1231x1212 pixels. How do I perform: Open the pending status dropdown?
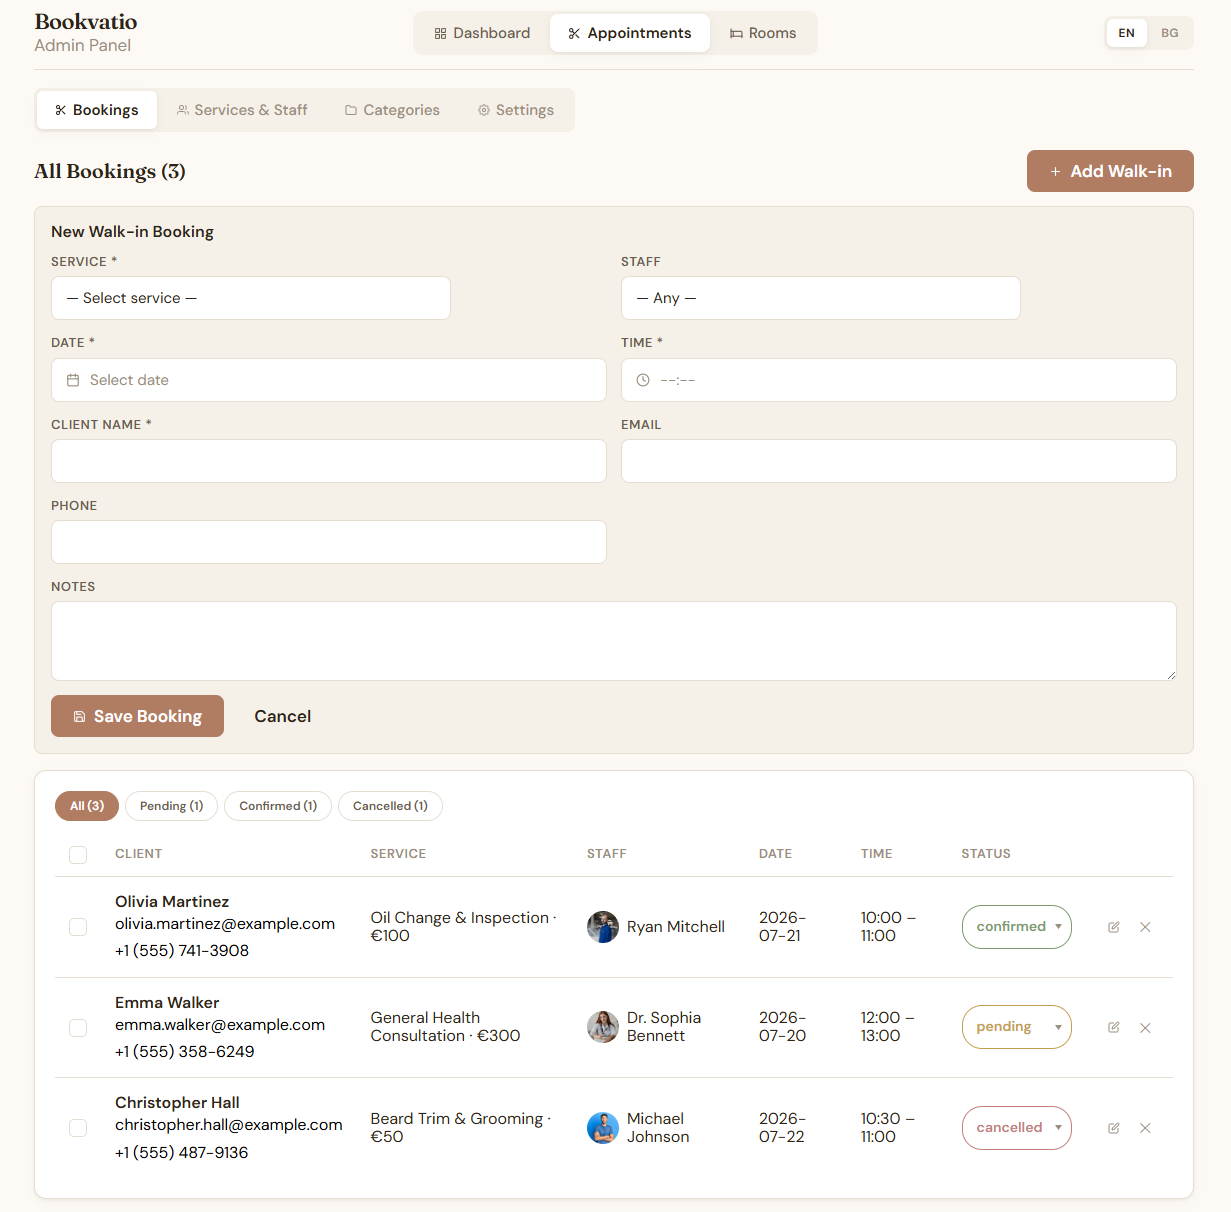click(1017, 1027)
